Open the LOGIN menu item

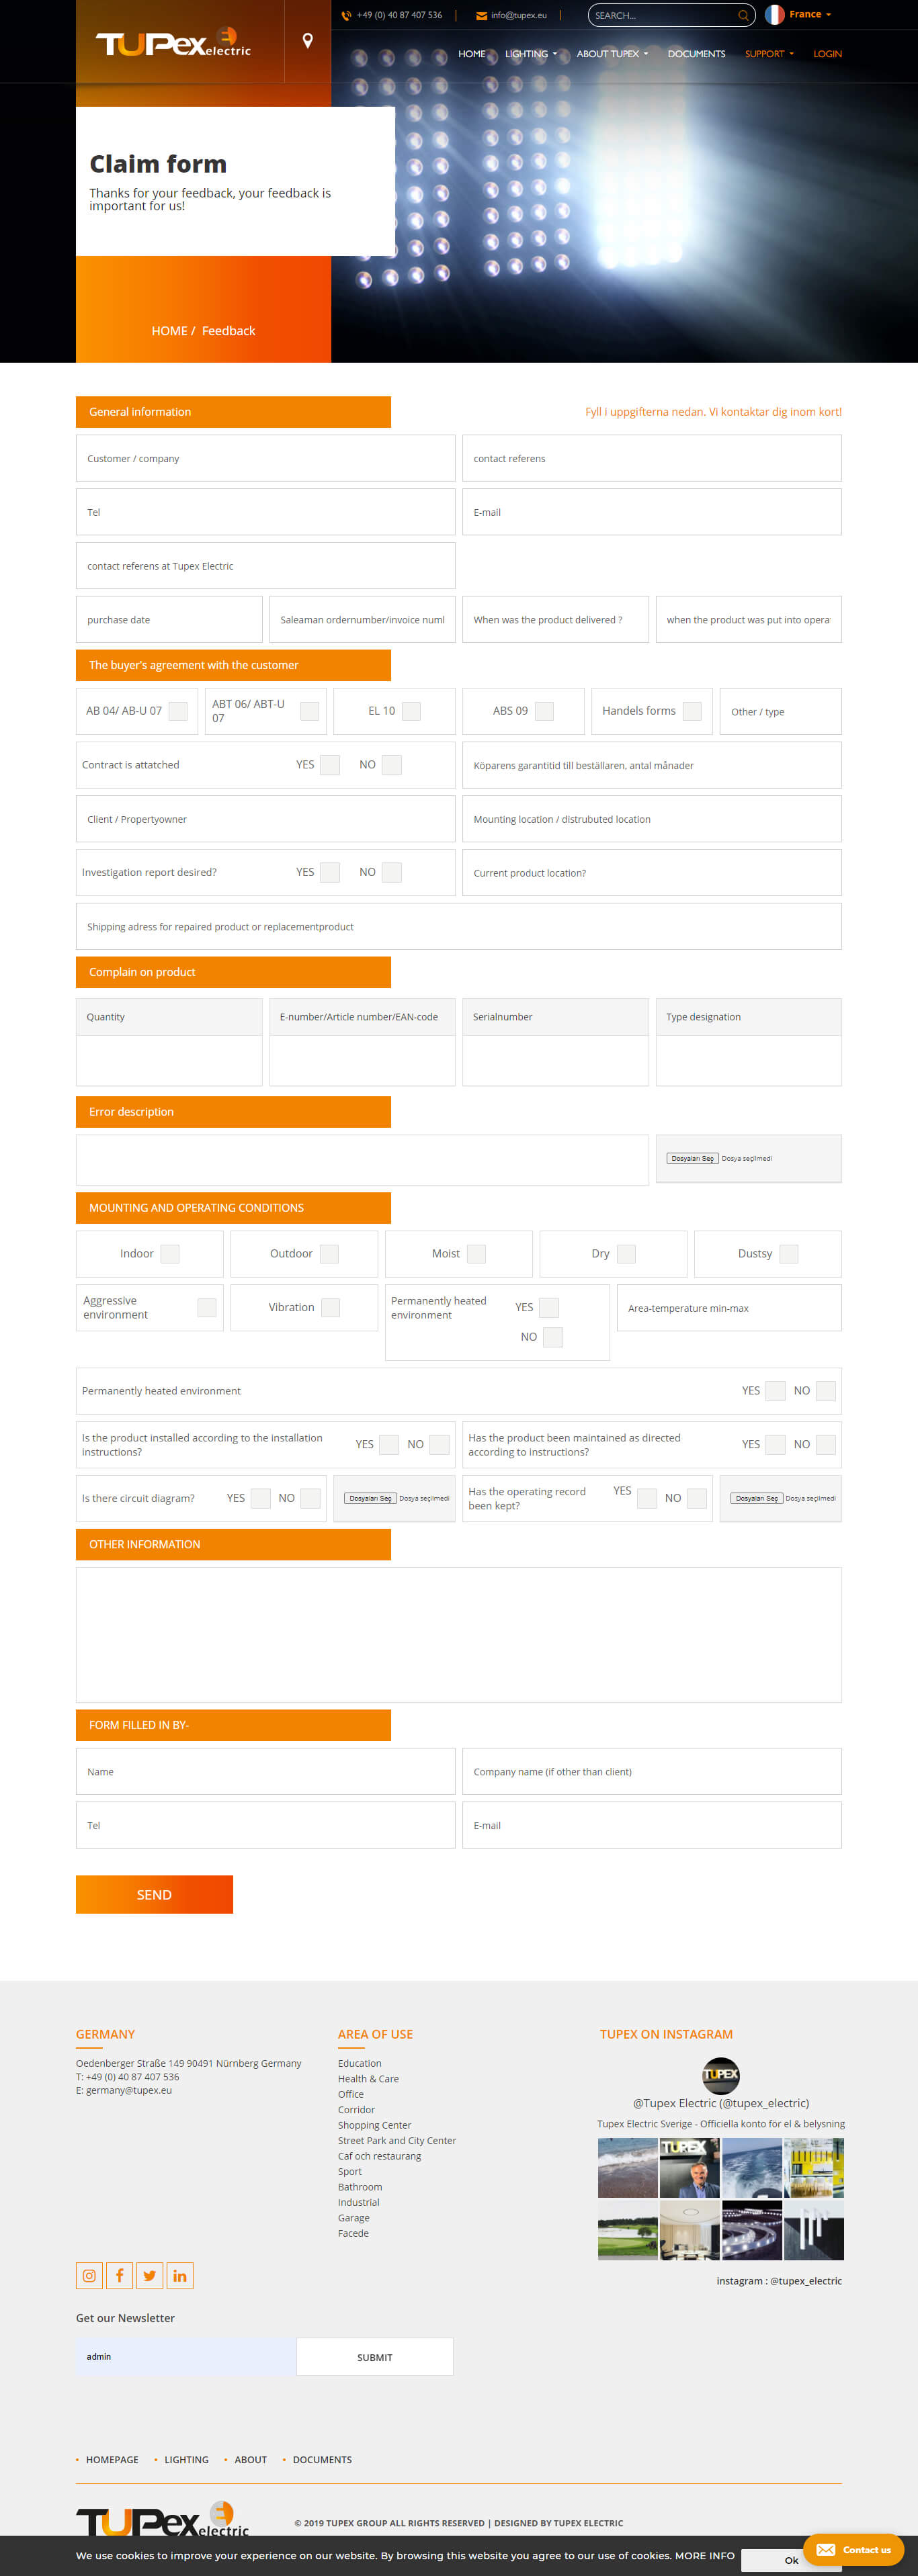pos(826,54)
